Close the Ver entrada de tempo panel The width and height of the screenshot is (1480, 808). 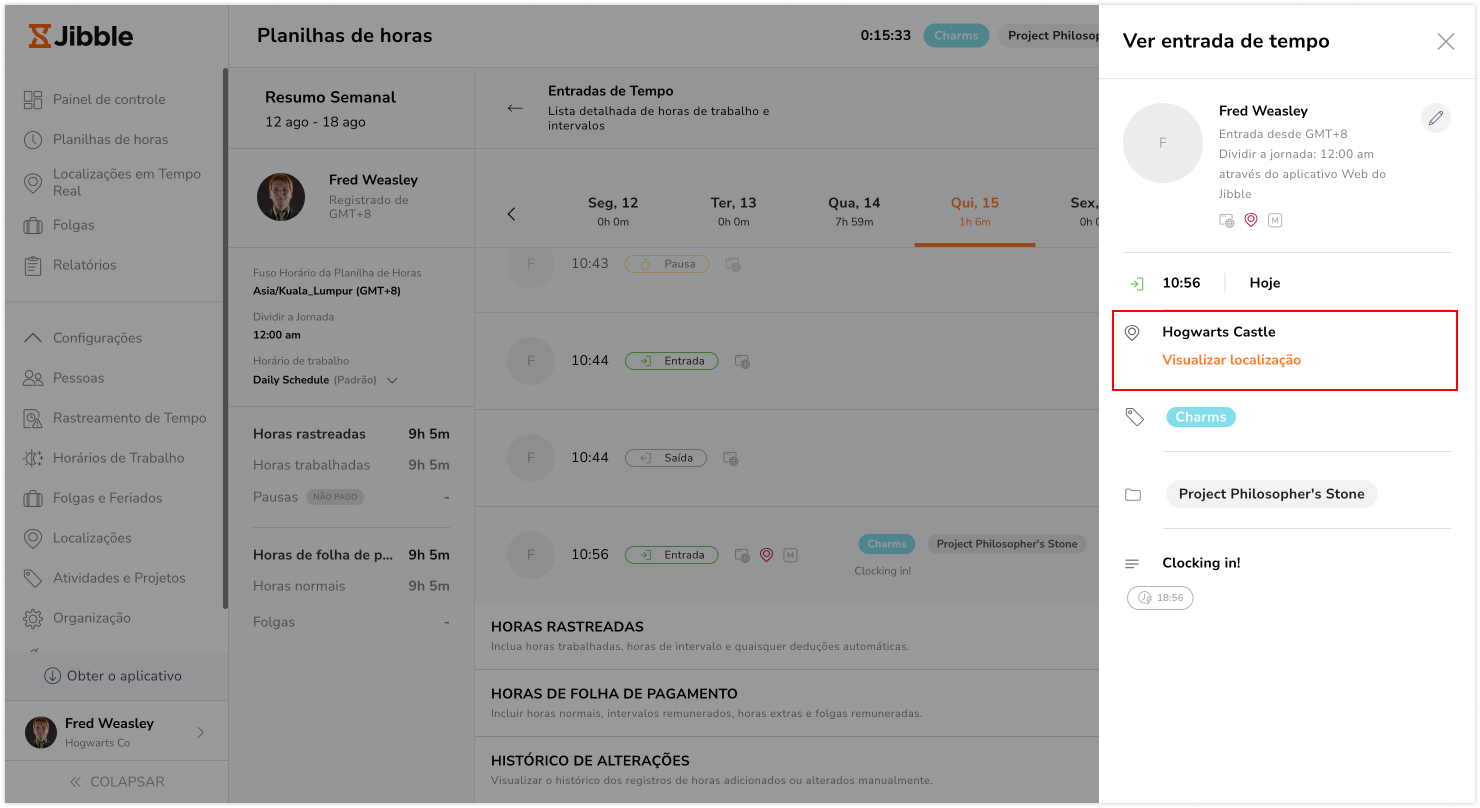tap(1445, 41)
